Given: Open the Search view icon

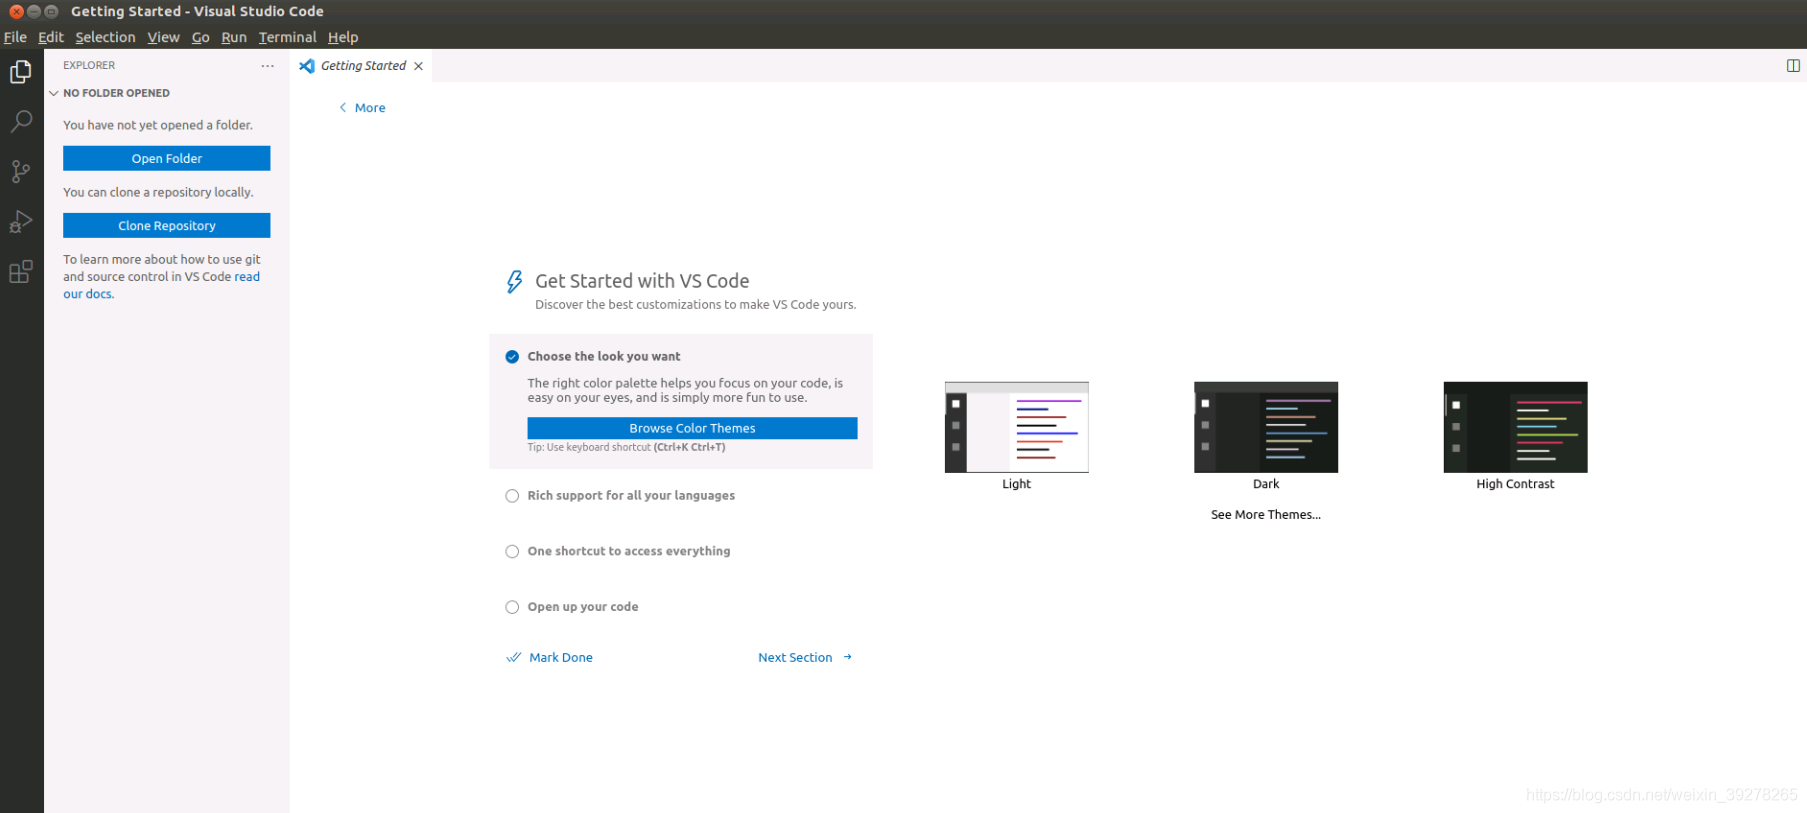Looking at the screenshot, I should pyautogui.click(x=21, y=122).
